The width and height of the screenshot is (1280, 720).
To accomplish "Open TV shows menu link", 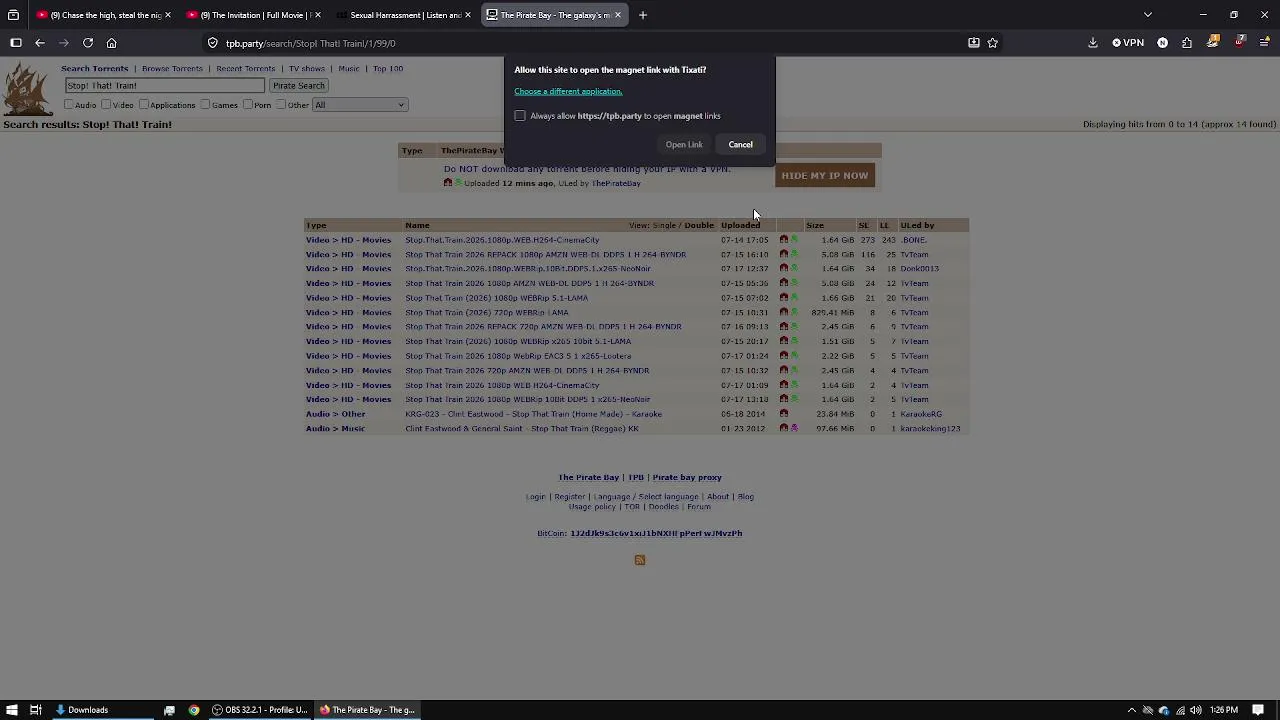I will [307, 69].
